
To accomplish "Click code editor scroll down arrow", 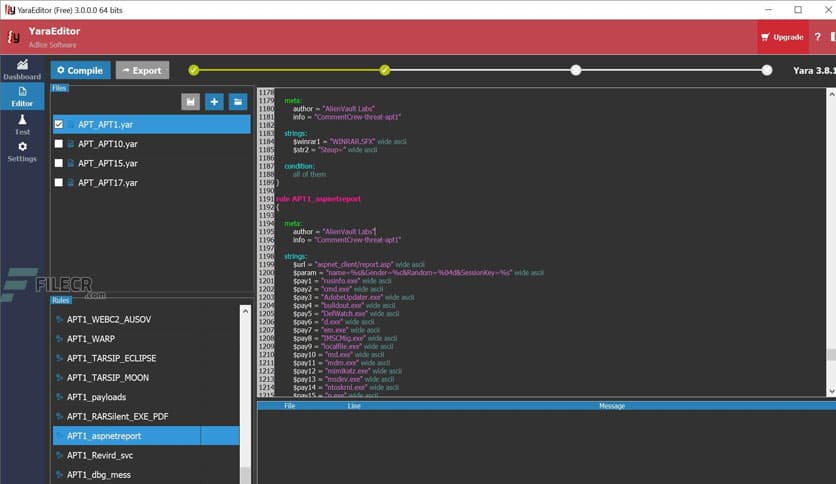I will [831, 391].
